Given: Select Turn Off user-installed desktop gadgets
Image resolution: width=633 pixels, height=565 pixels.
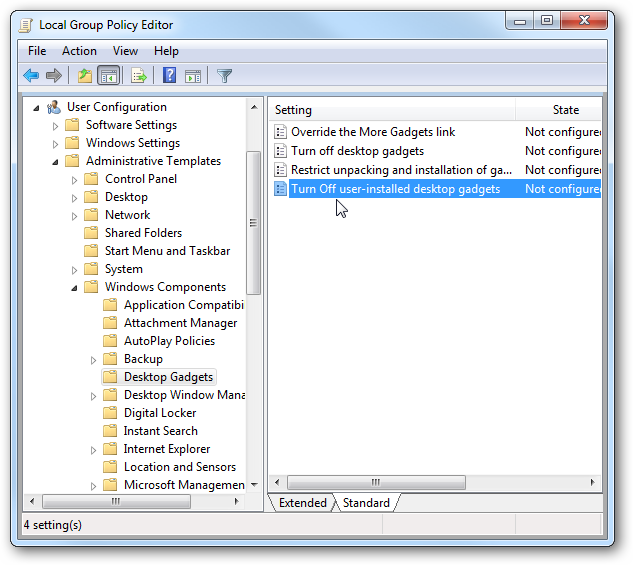Looking at the screenshot, I should (x=396, y=189).
